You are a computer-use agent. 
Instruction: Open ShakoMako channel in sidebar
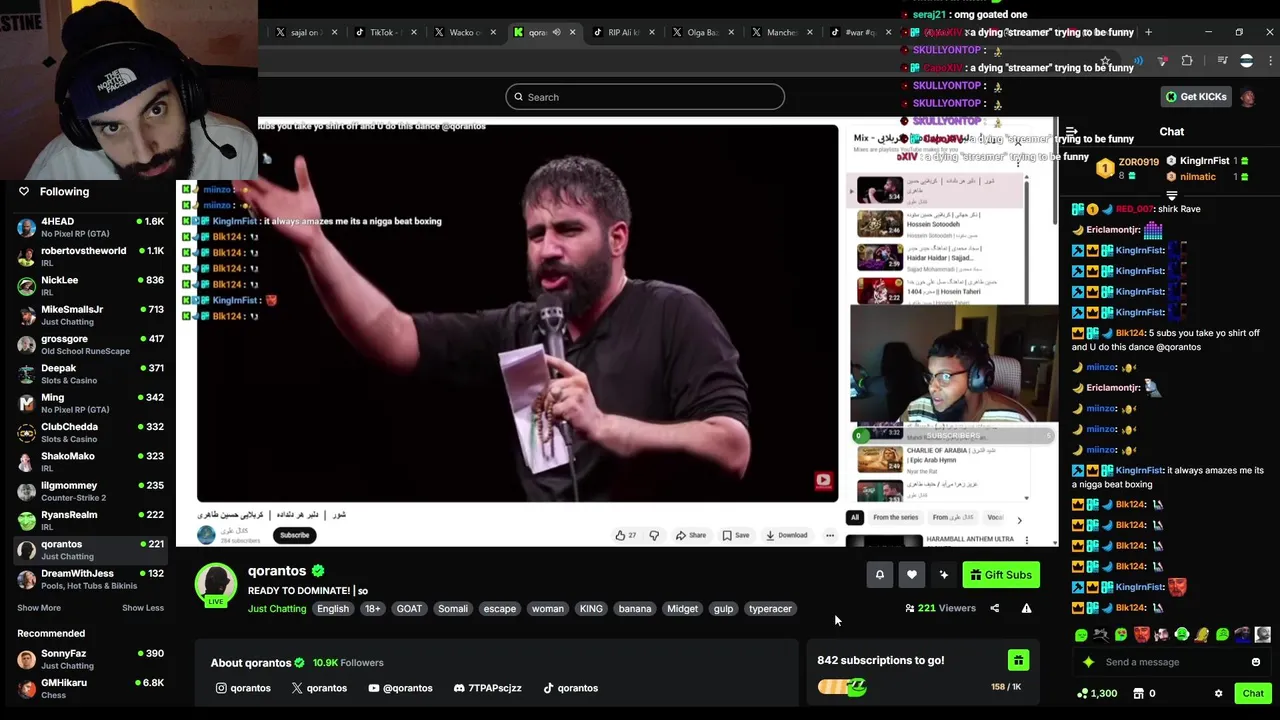(90, 461)
